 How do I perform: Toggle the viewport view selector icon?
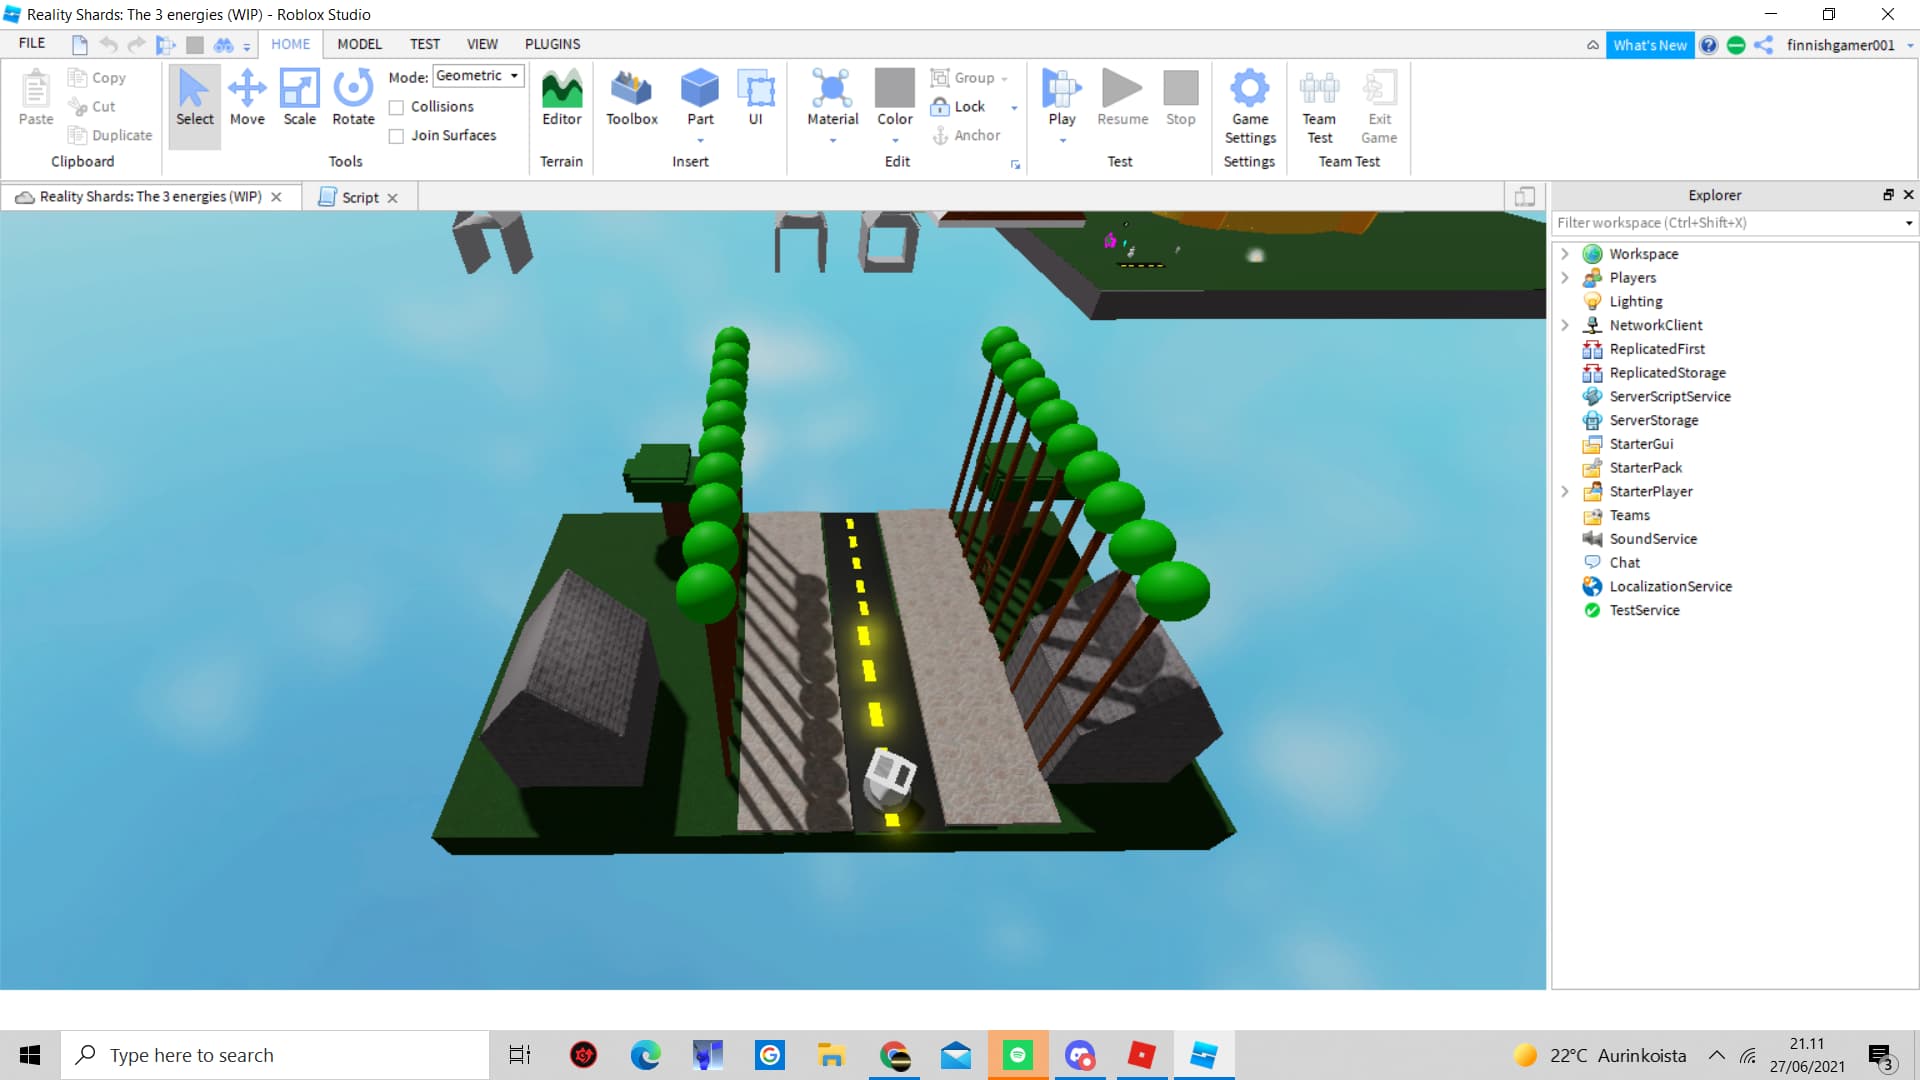pos(1525,197)
